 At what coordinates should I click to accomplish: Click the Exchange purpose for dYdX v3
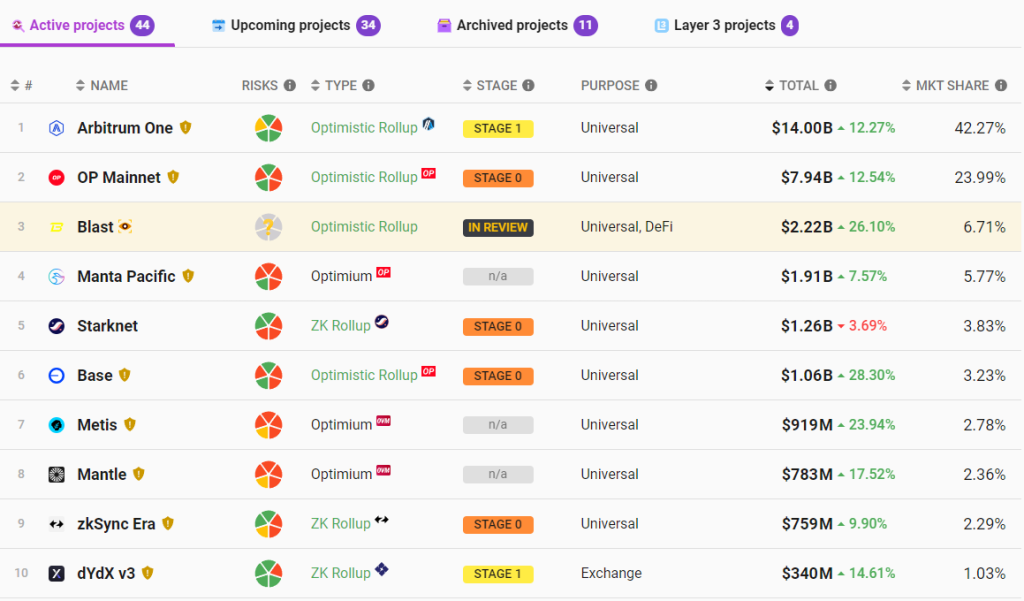tap(611, 574)
